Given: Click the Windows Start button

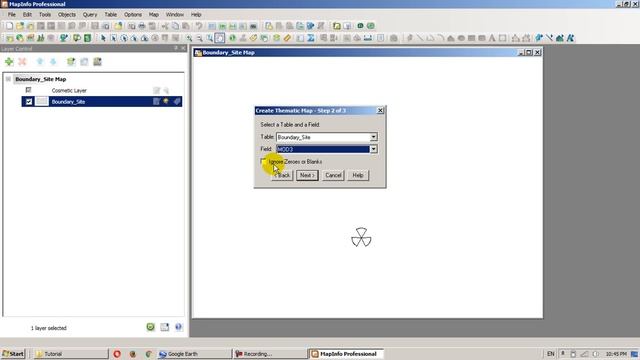Looking at the screenshot, I should coord(13,353).
